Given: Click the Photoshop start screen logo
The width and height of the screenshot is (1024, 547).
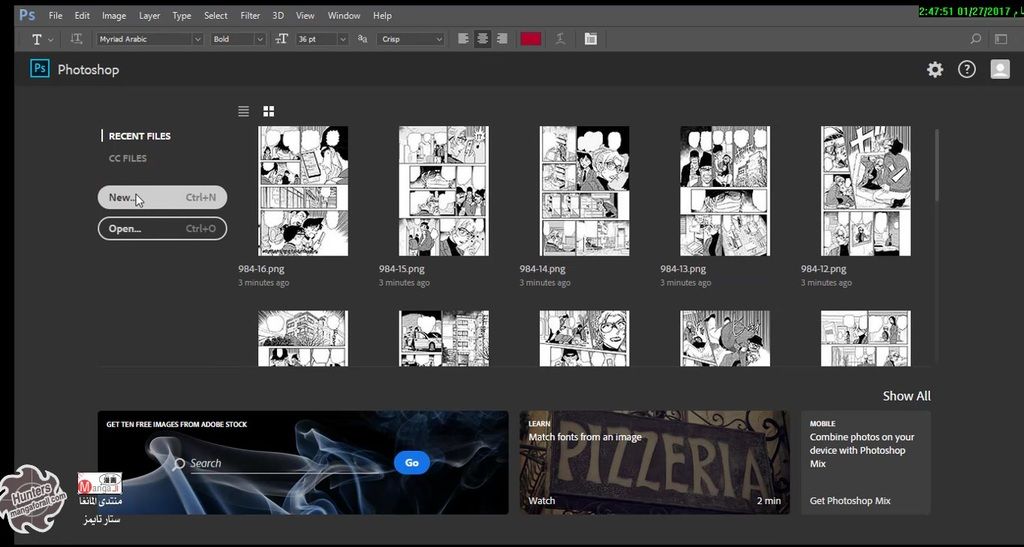Looking at the screenshot, I should [x=40, y=69].
